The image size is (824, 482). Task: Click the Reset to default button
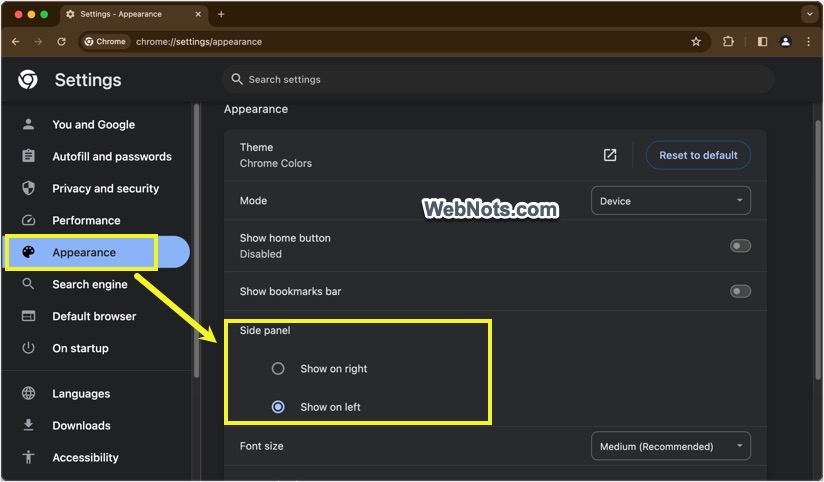(698, 155)
